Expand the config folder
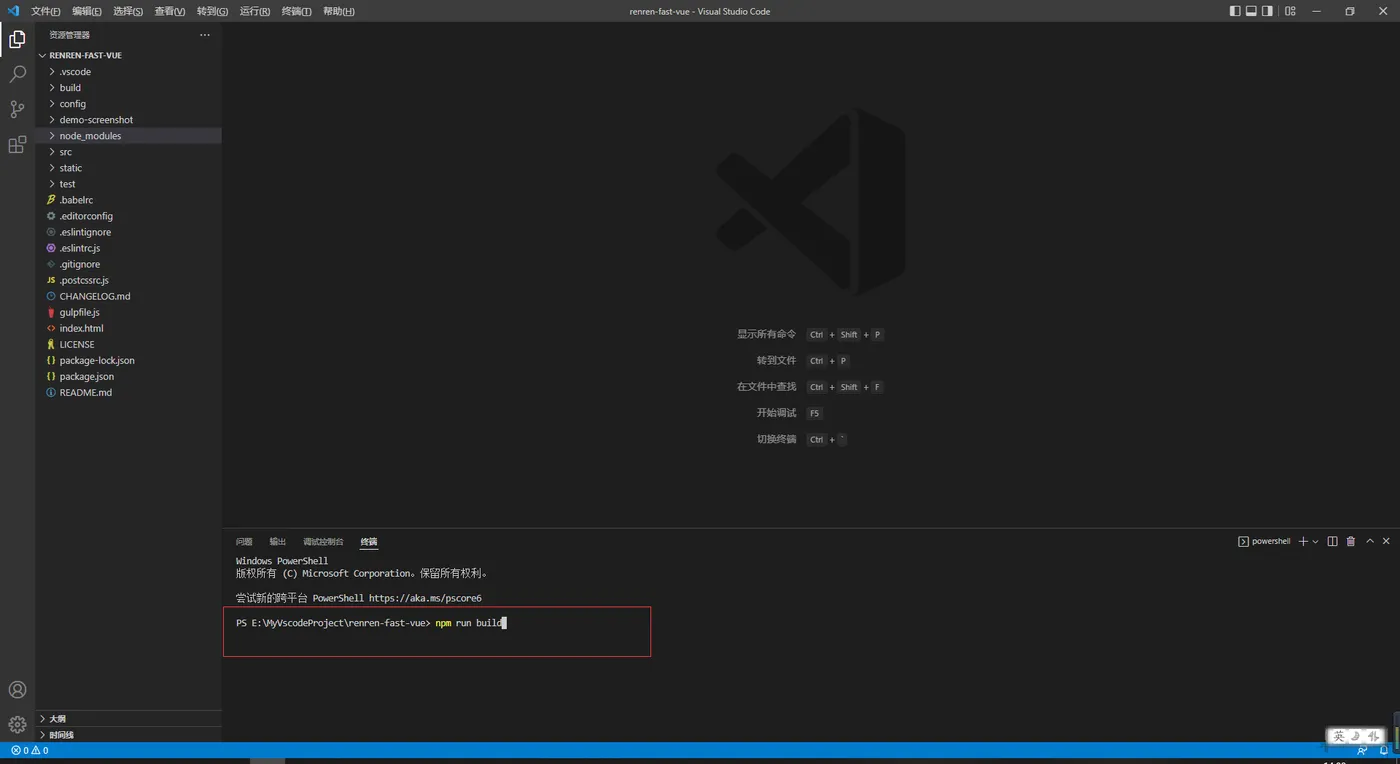 [128, 104]
